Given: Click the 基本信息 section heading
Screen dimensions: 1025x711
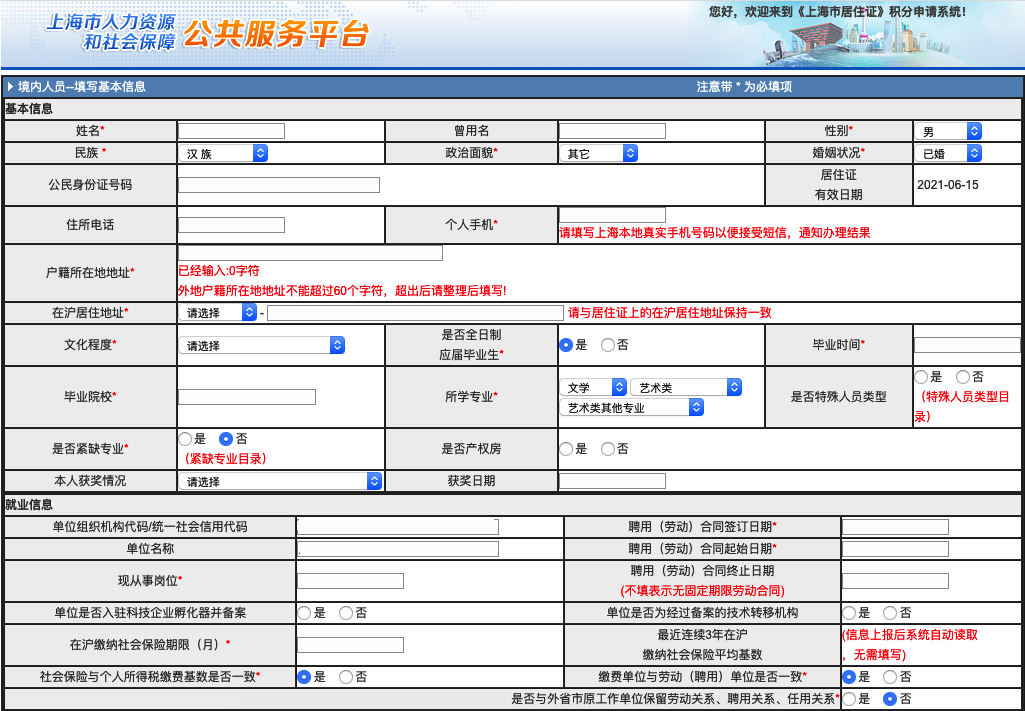Looking at the screenshot, I should [29, 108].
